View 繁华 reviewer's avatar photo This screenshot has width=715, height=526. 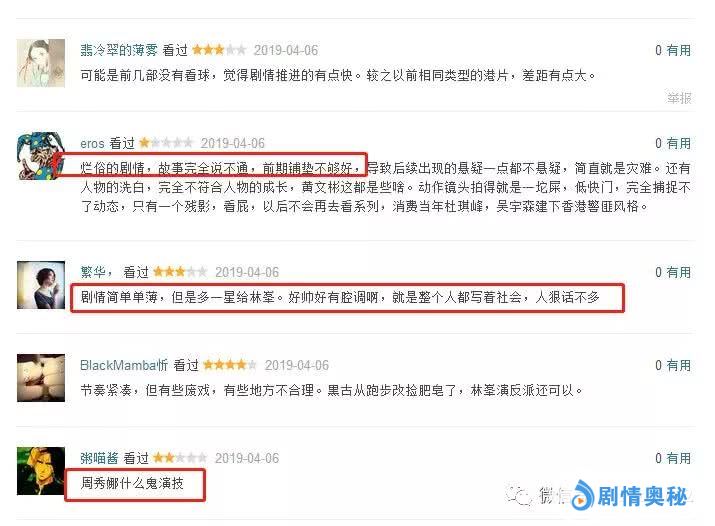(x=41, y=285)
